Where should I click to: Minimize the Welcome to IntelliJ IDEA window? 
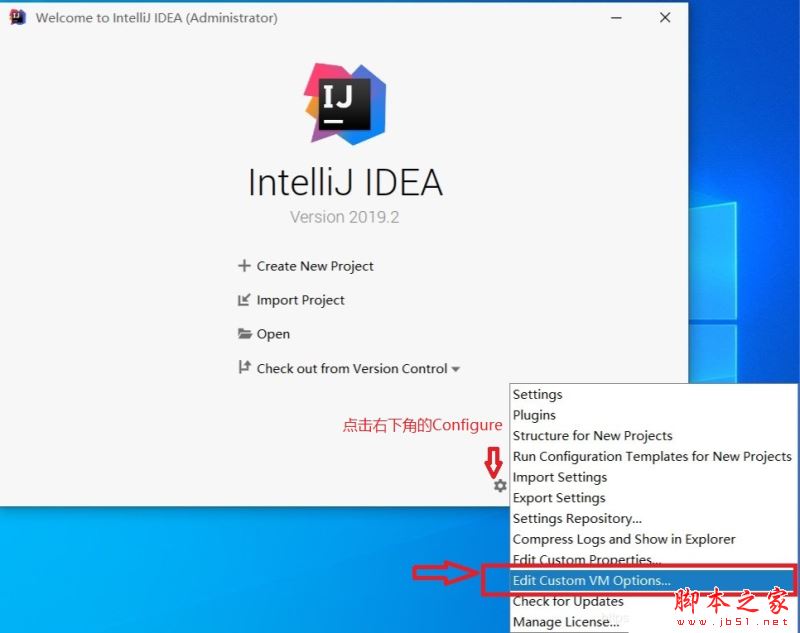point(616,18)
